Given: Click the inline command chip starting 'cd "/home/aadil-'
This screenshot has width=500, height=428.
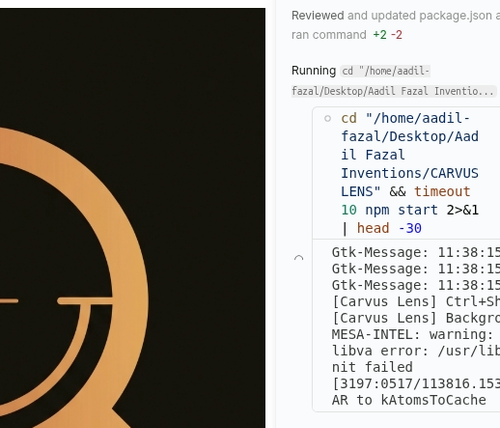Looking at the screenshot, I should pyautogui.click(x=393, y=81).
